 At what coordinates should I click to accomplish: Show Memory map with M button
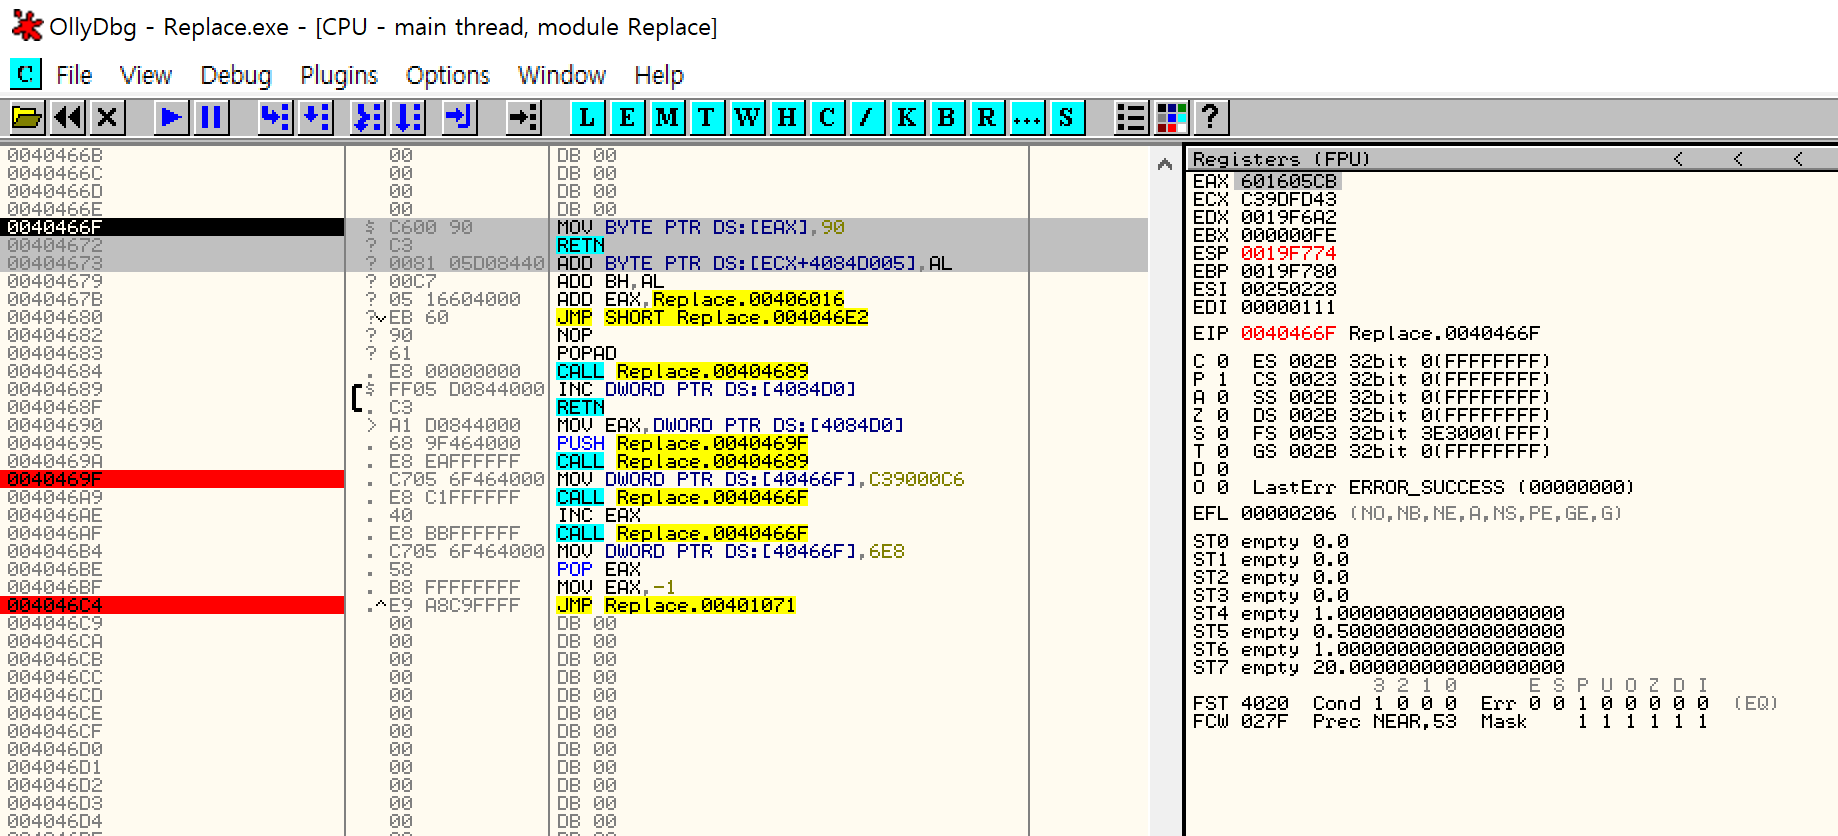(x=667, y=118)
